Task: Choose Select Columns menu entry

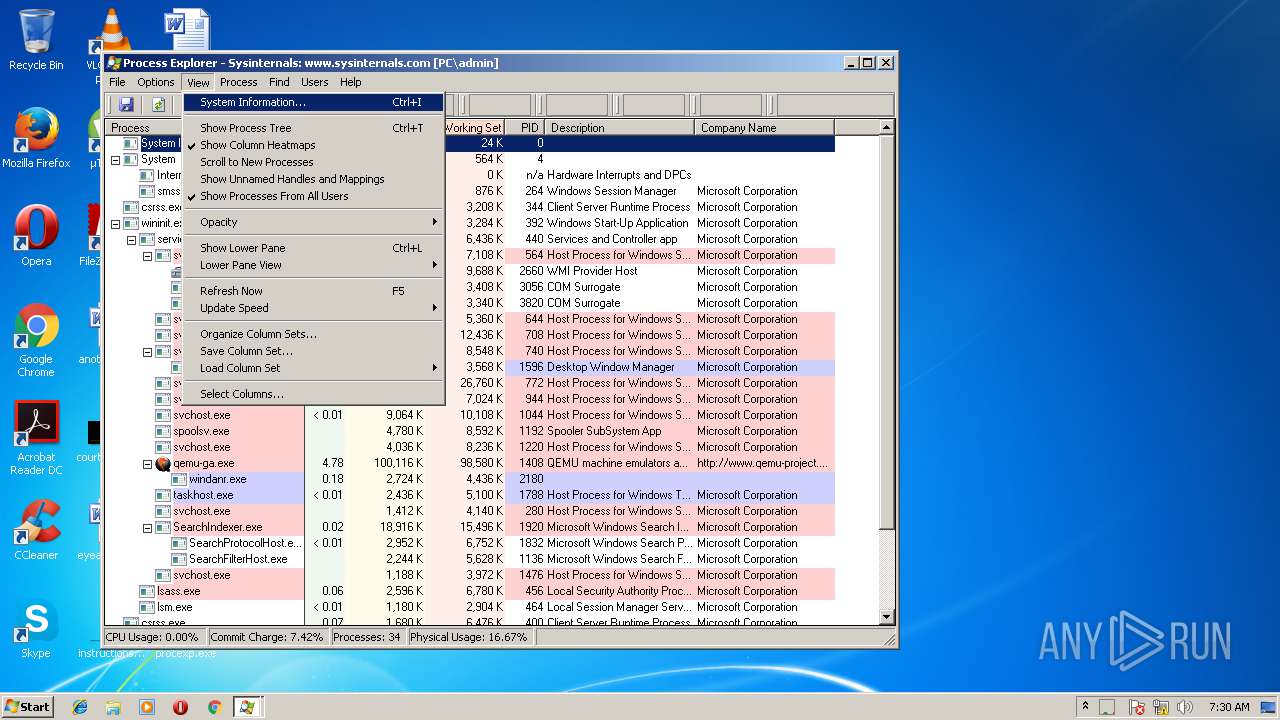Action: [x=314, y=394]
